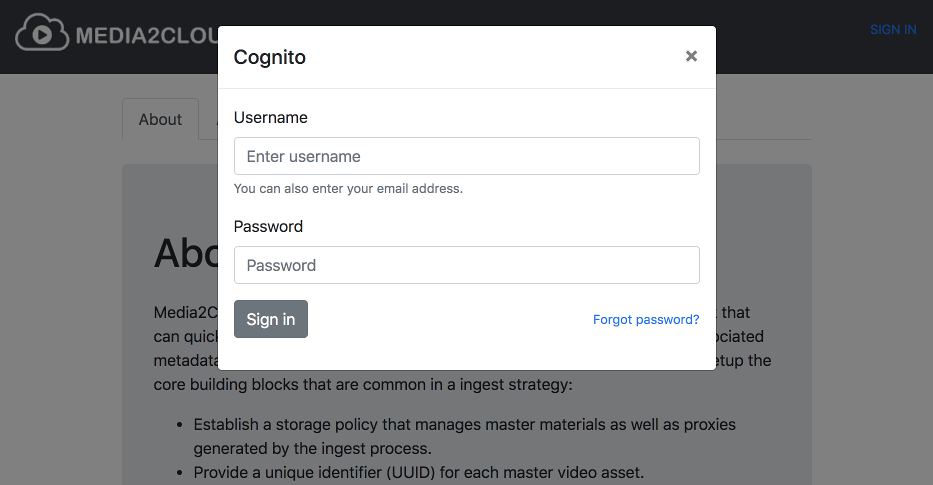Click the unique identifier (UUID) bullet point

418,473
